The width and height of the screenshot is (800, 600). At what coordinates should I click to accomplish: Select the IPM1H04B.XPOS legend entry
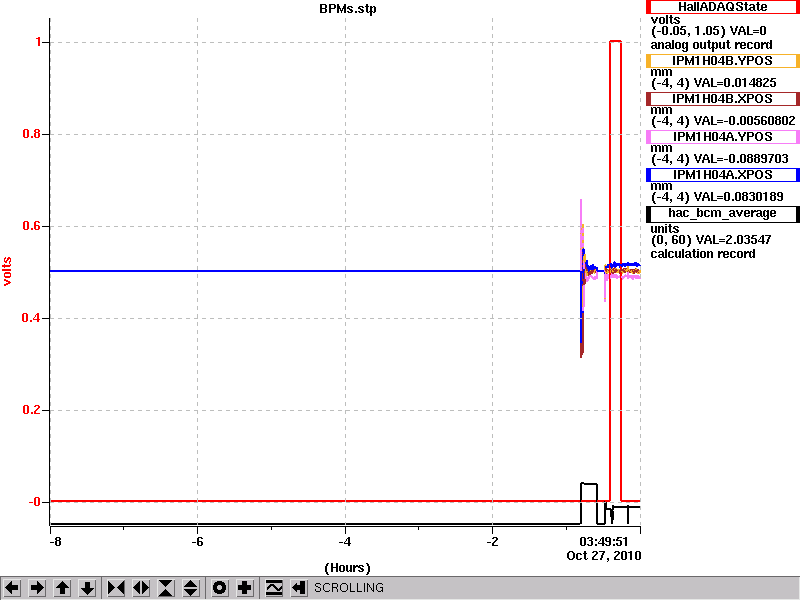click(722, 98)
